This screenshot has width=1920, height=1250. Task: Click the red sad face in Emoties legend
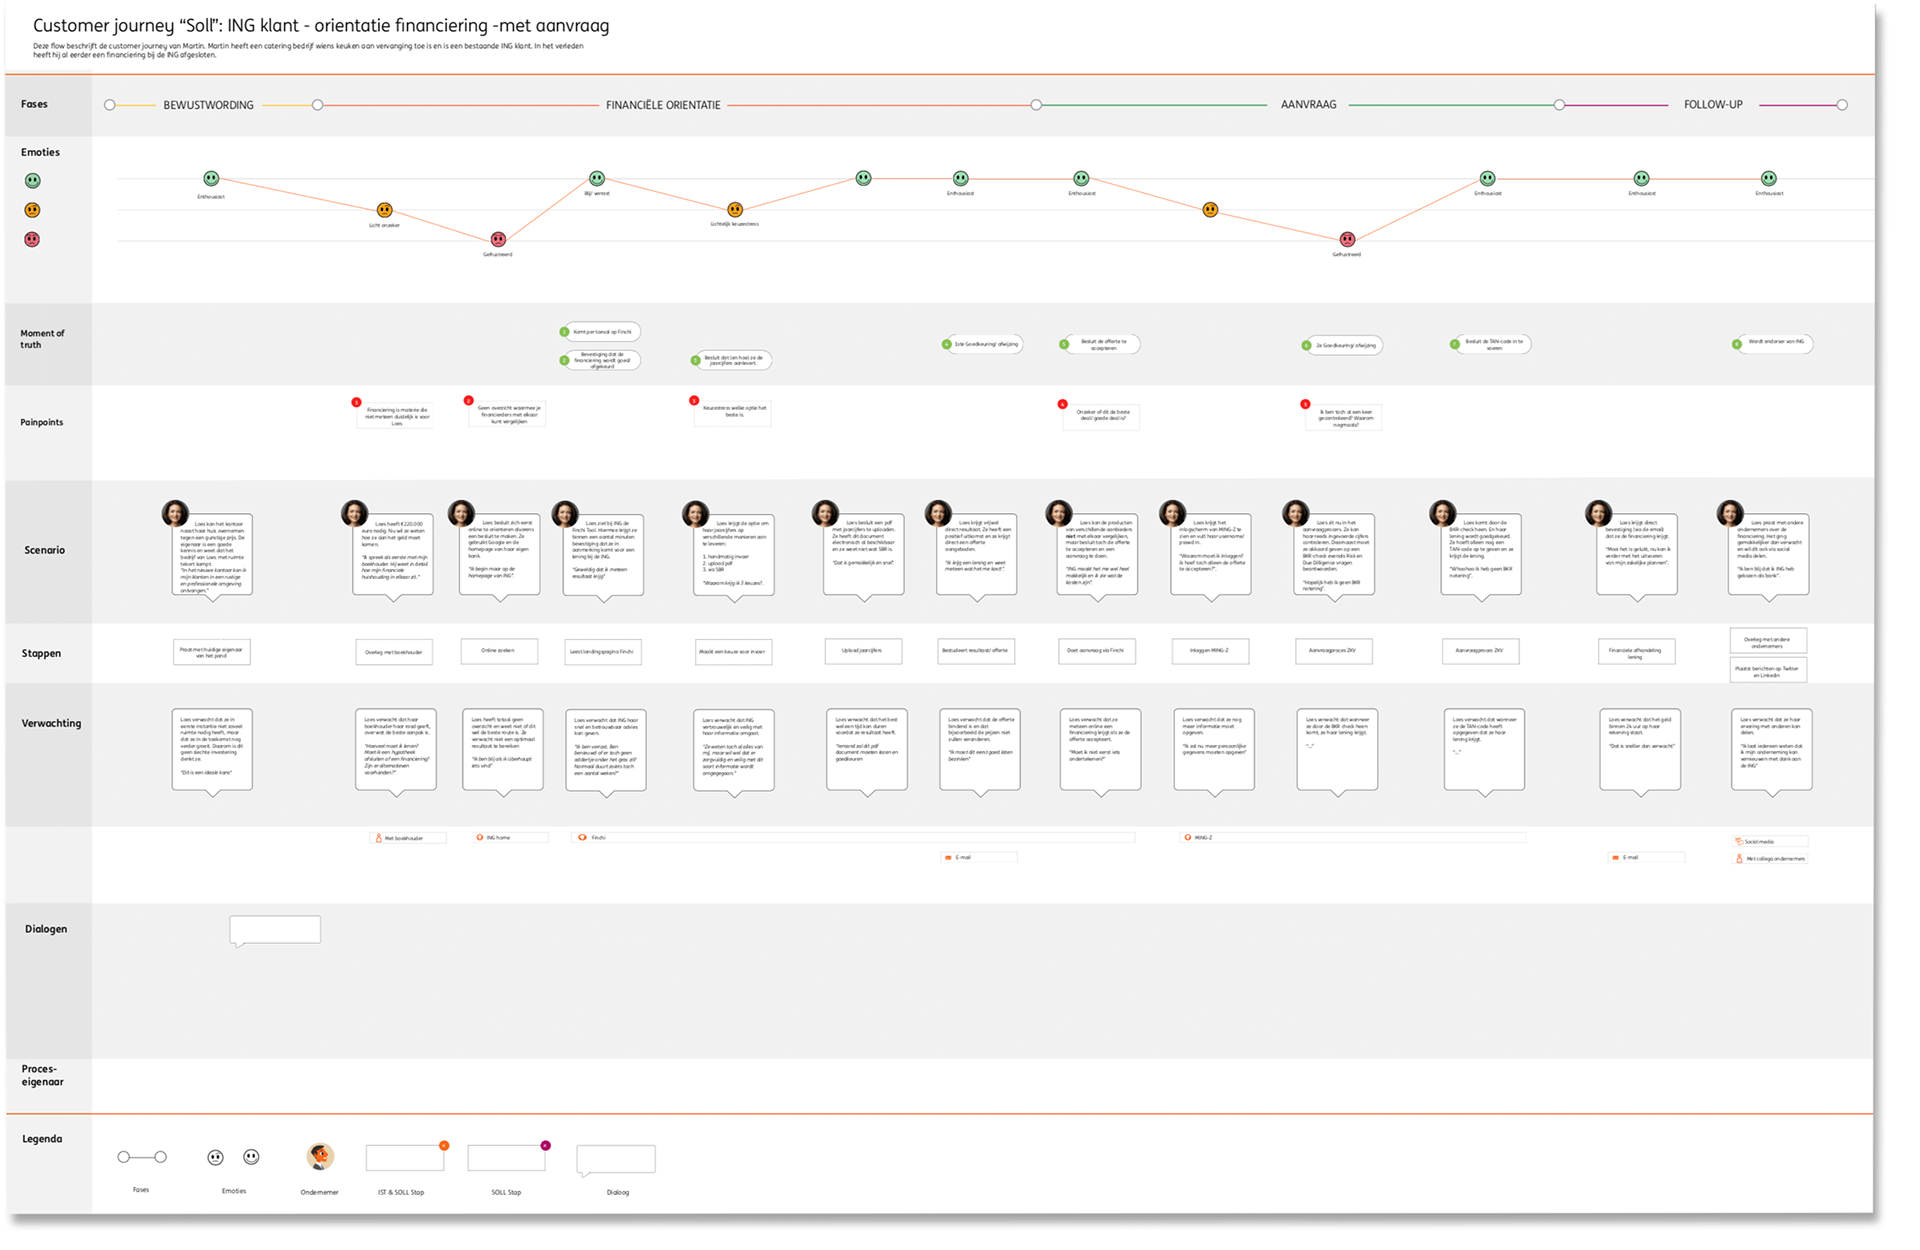pyautogui.click(x=32, y=239)
